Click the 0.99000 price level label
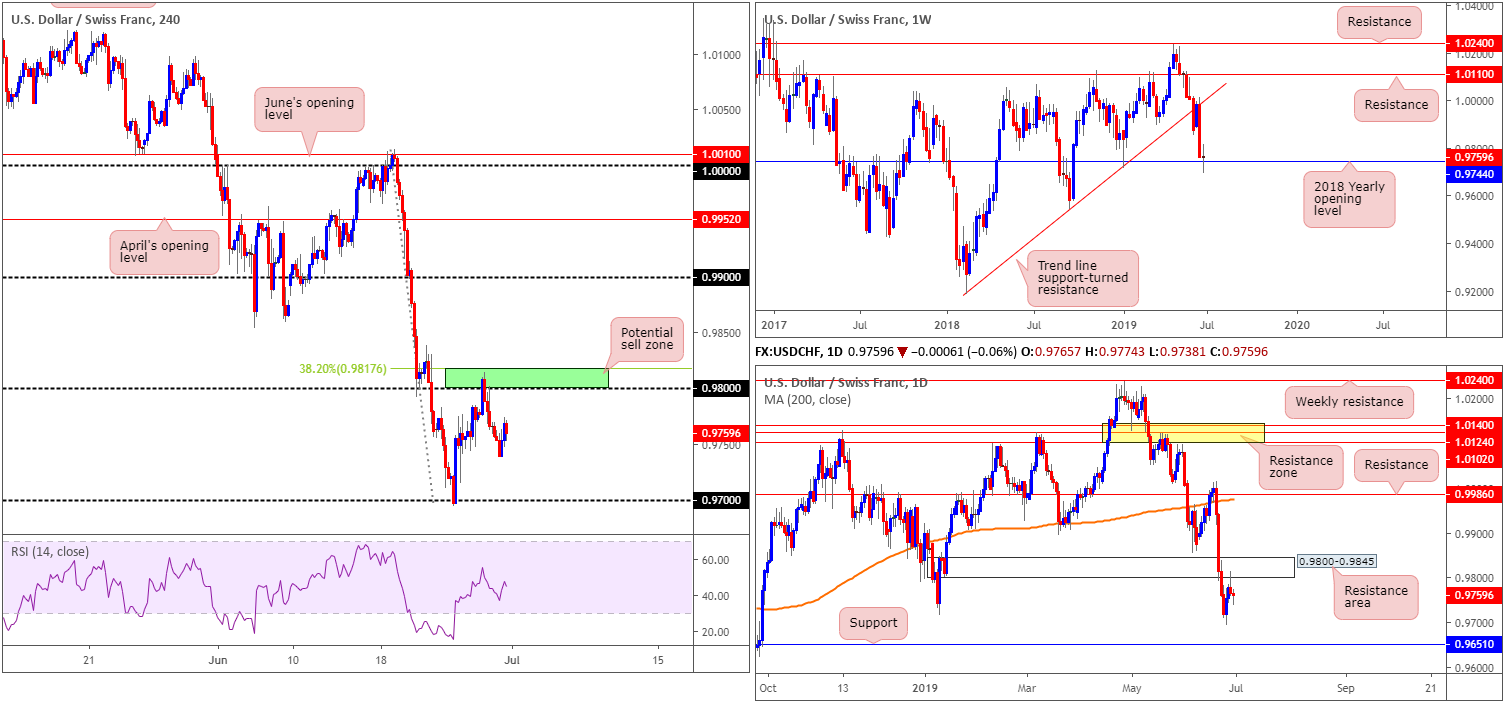Screen dimensions: 1506x703 click(x=722, y=277)
